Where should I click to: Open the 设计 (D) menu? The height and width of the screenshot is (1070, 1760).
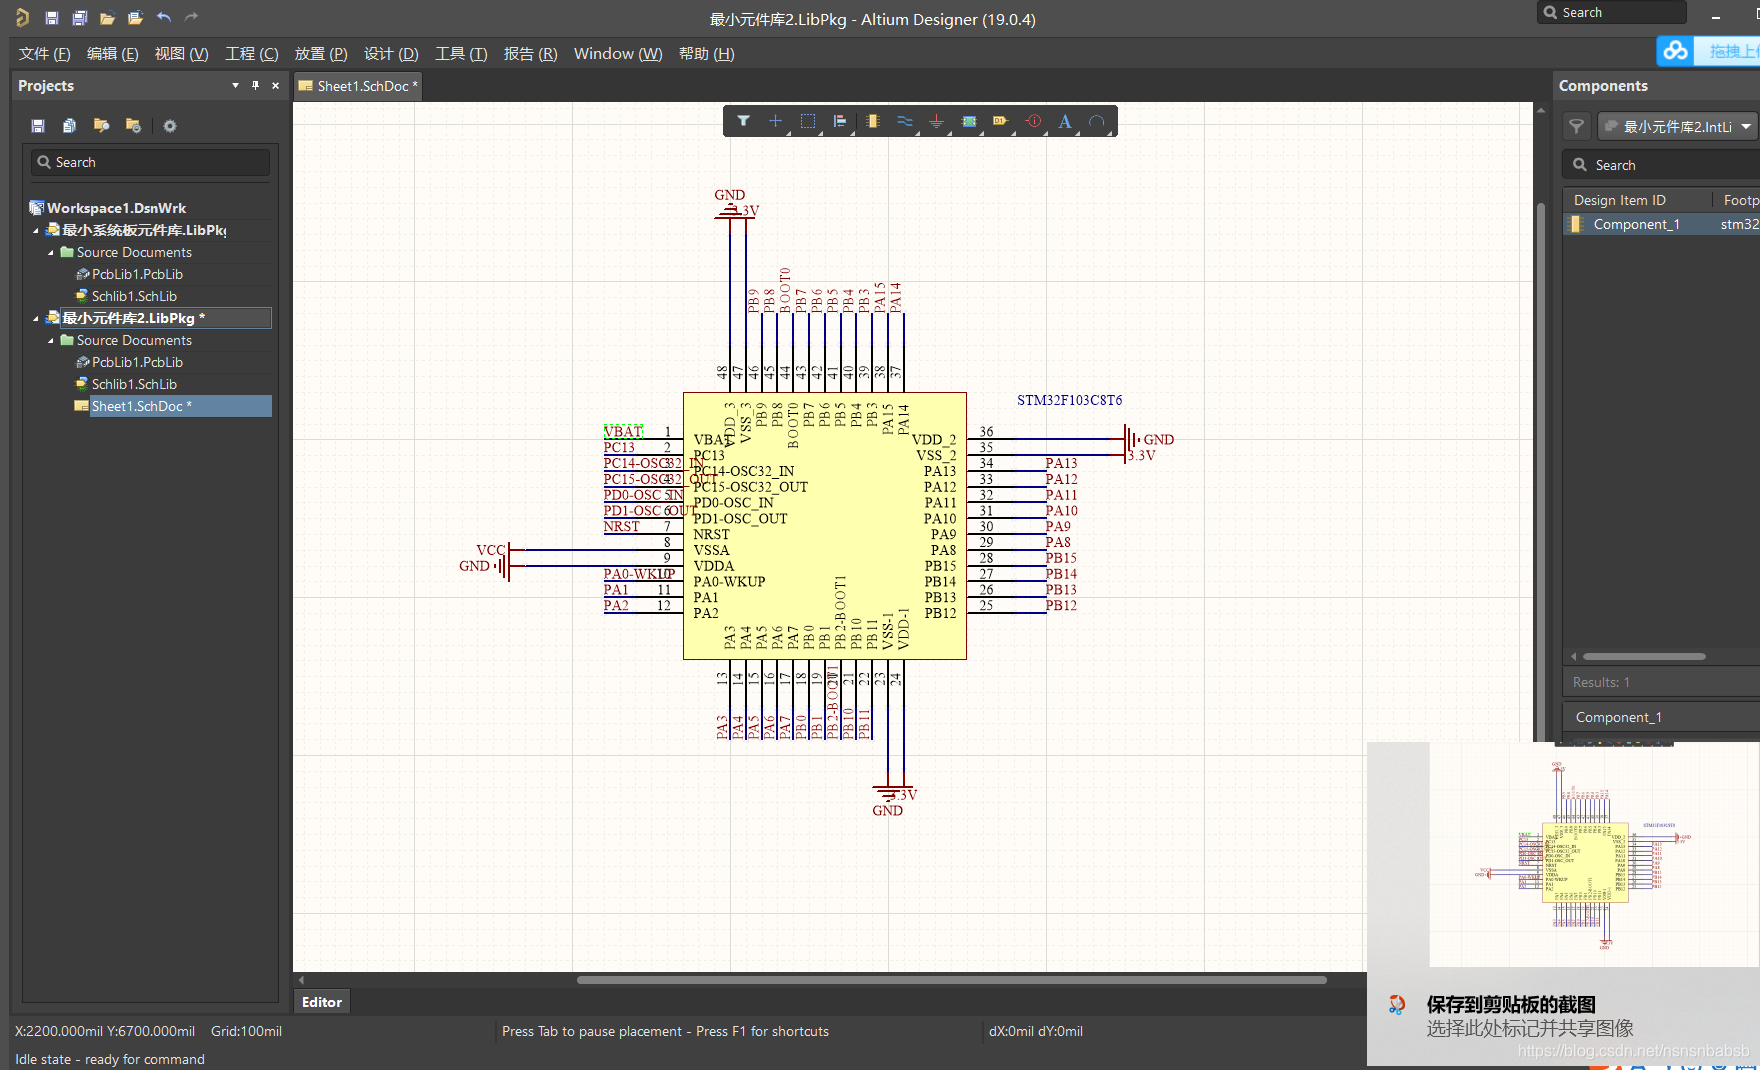(390, 54)
